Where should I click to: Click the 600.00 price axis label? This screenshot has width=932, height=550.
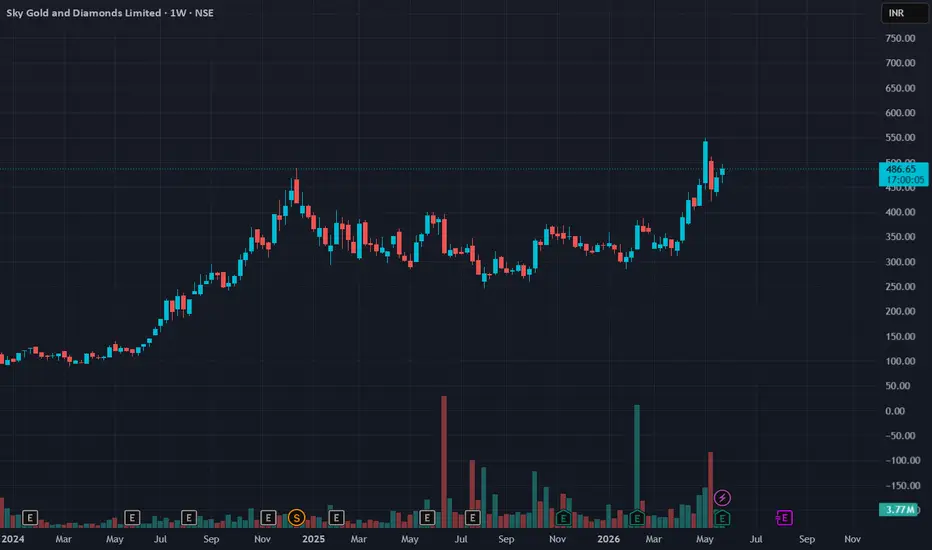[x=900, y=113]
